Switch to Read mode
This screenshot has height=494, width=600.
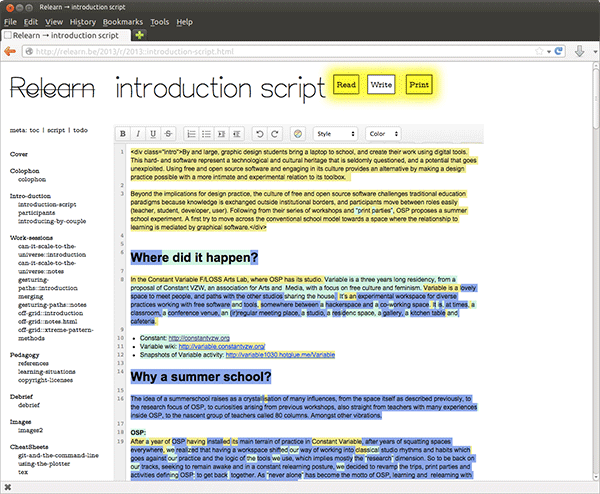point(346,85)
